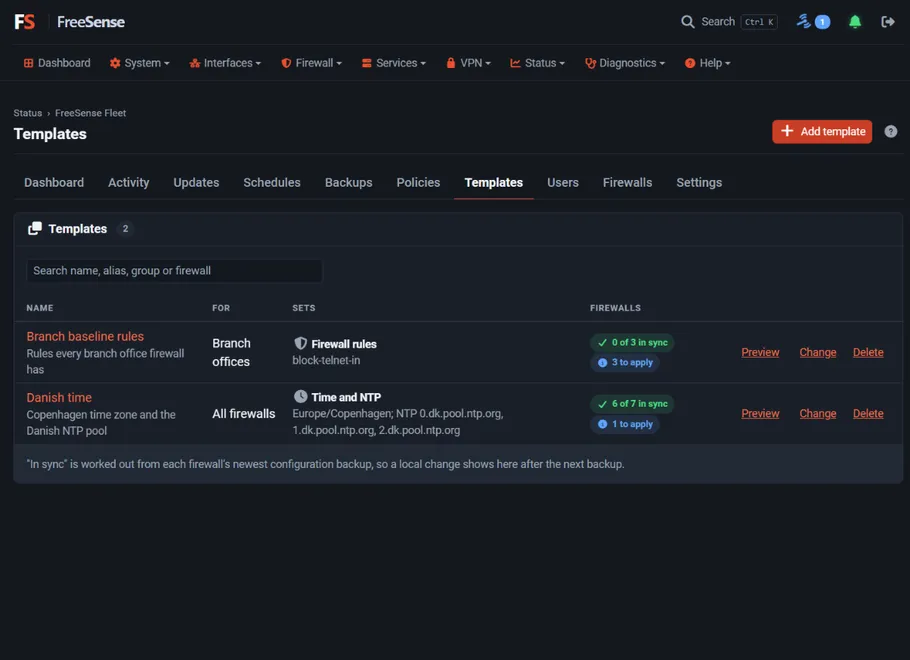
Task: Click the FreeSense FS logo
Action: click(x=24, y=22)
